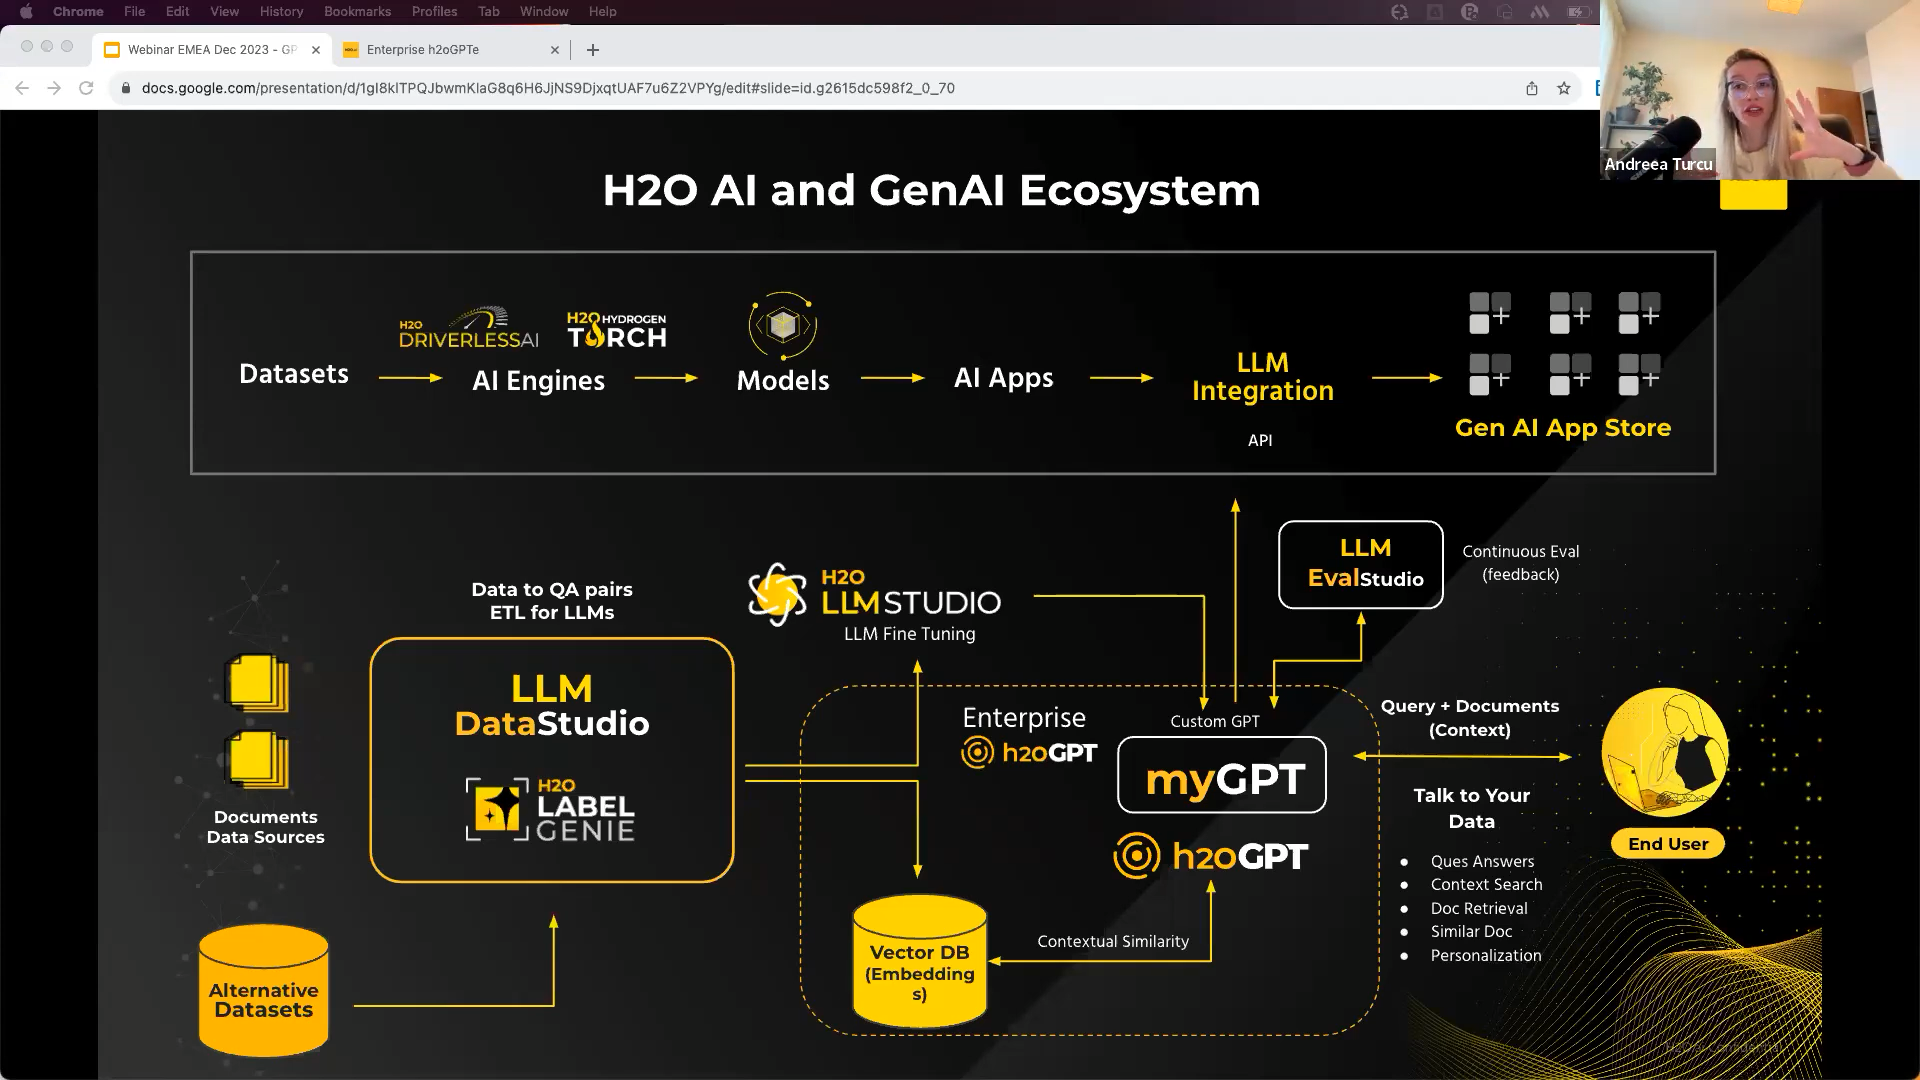
Task: Click Documents Data Sources label
Action: [x=265, y=827]
